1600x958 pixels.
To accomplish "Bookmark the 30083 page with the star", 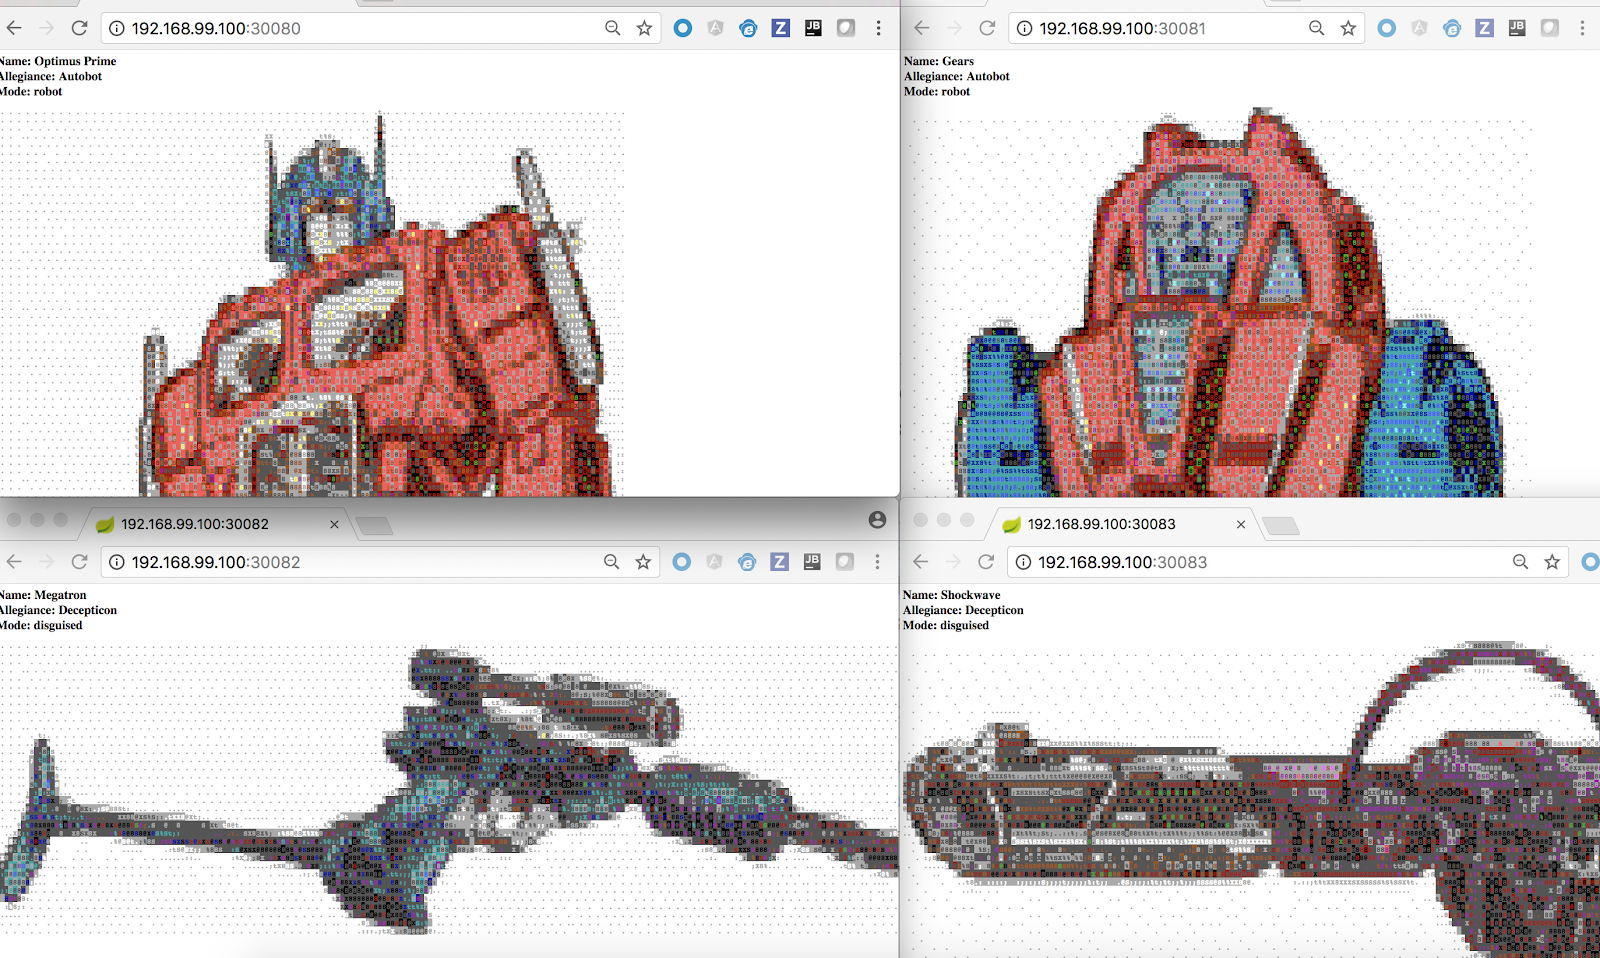I will click(x=1552, y=562).
